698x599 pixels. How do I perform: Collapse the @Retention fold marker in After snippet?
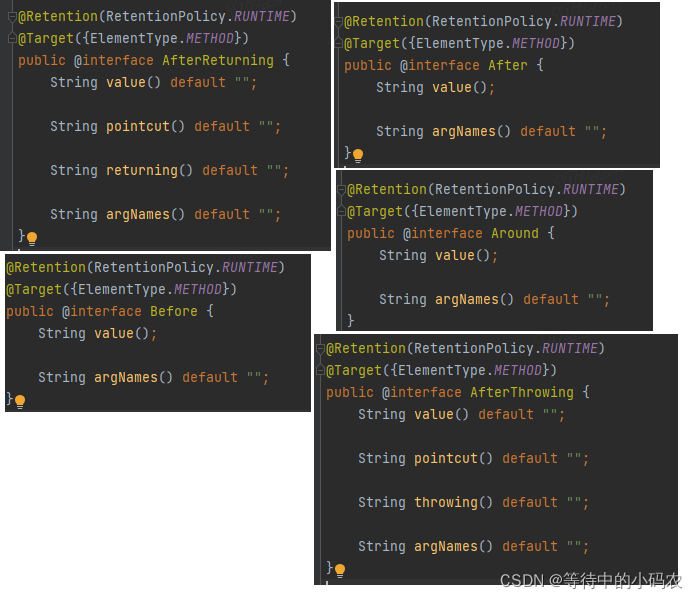click(x=339, y=22)
